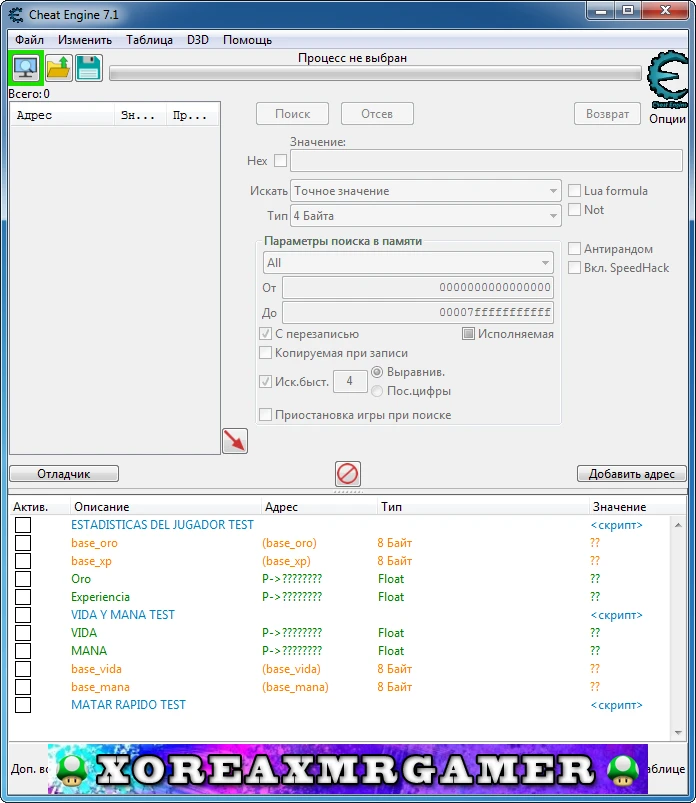696x803 pixels.
Task: Click address table scrollbar down arrow
Action: (x=678, y=733)
